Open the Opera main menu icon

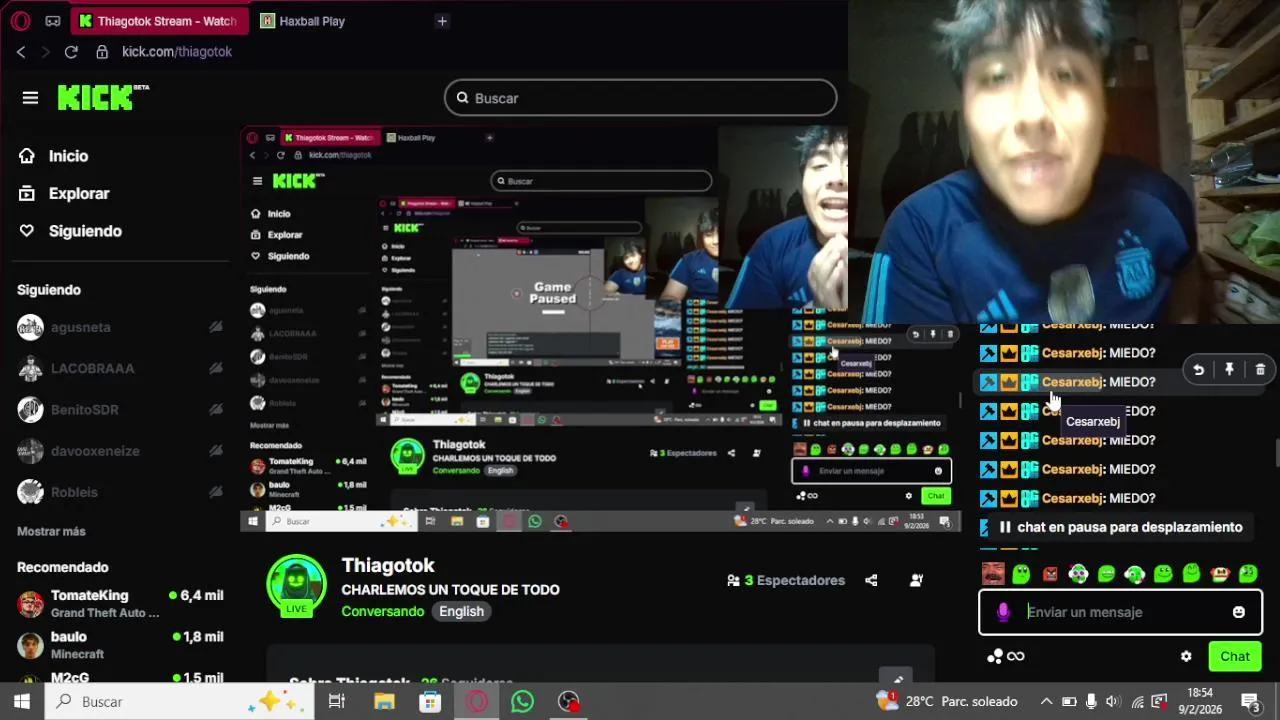pyautogui.click(x=20, y=21)
